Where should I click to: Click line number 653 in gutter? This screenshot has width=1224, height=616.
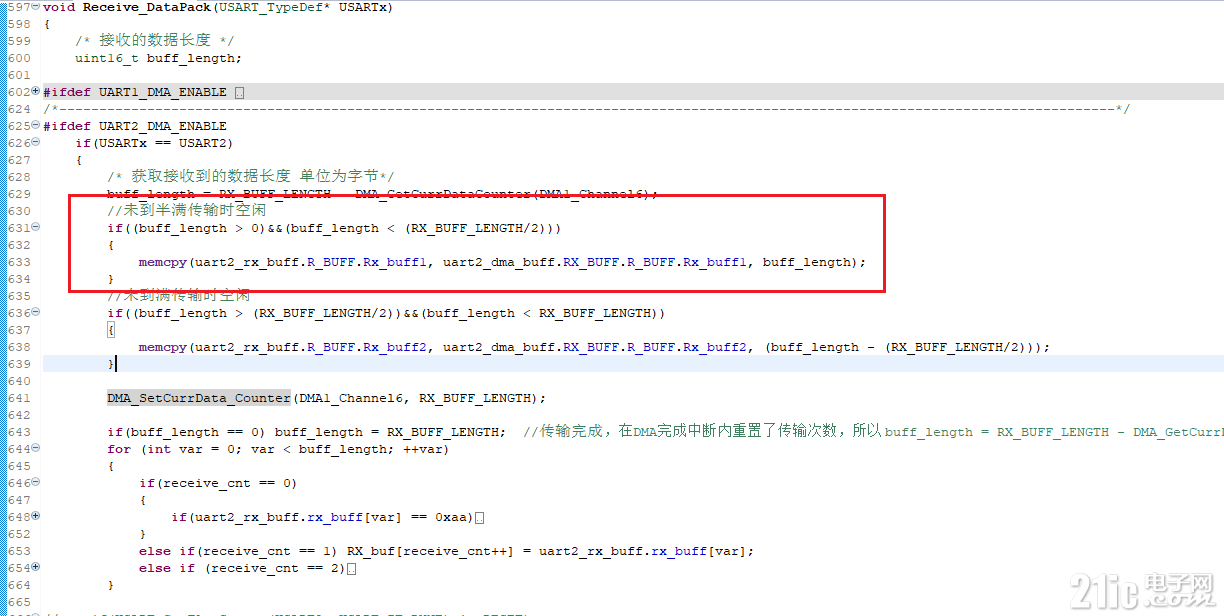(18, 551)
